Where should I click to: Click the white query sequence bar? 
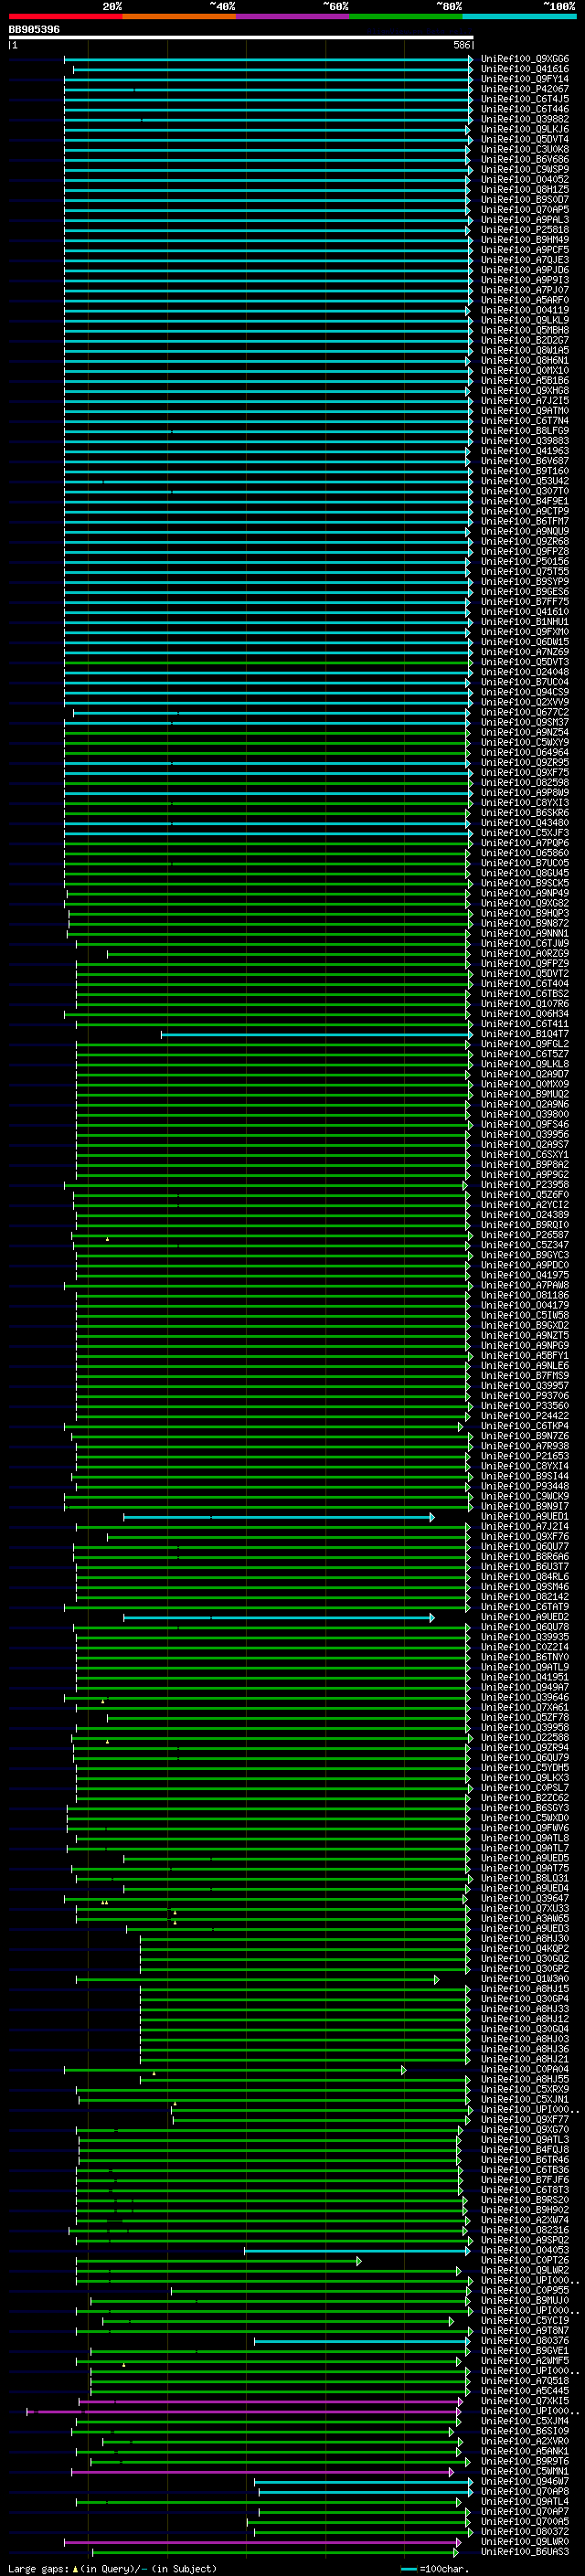point(240,37)
